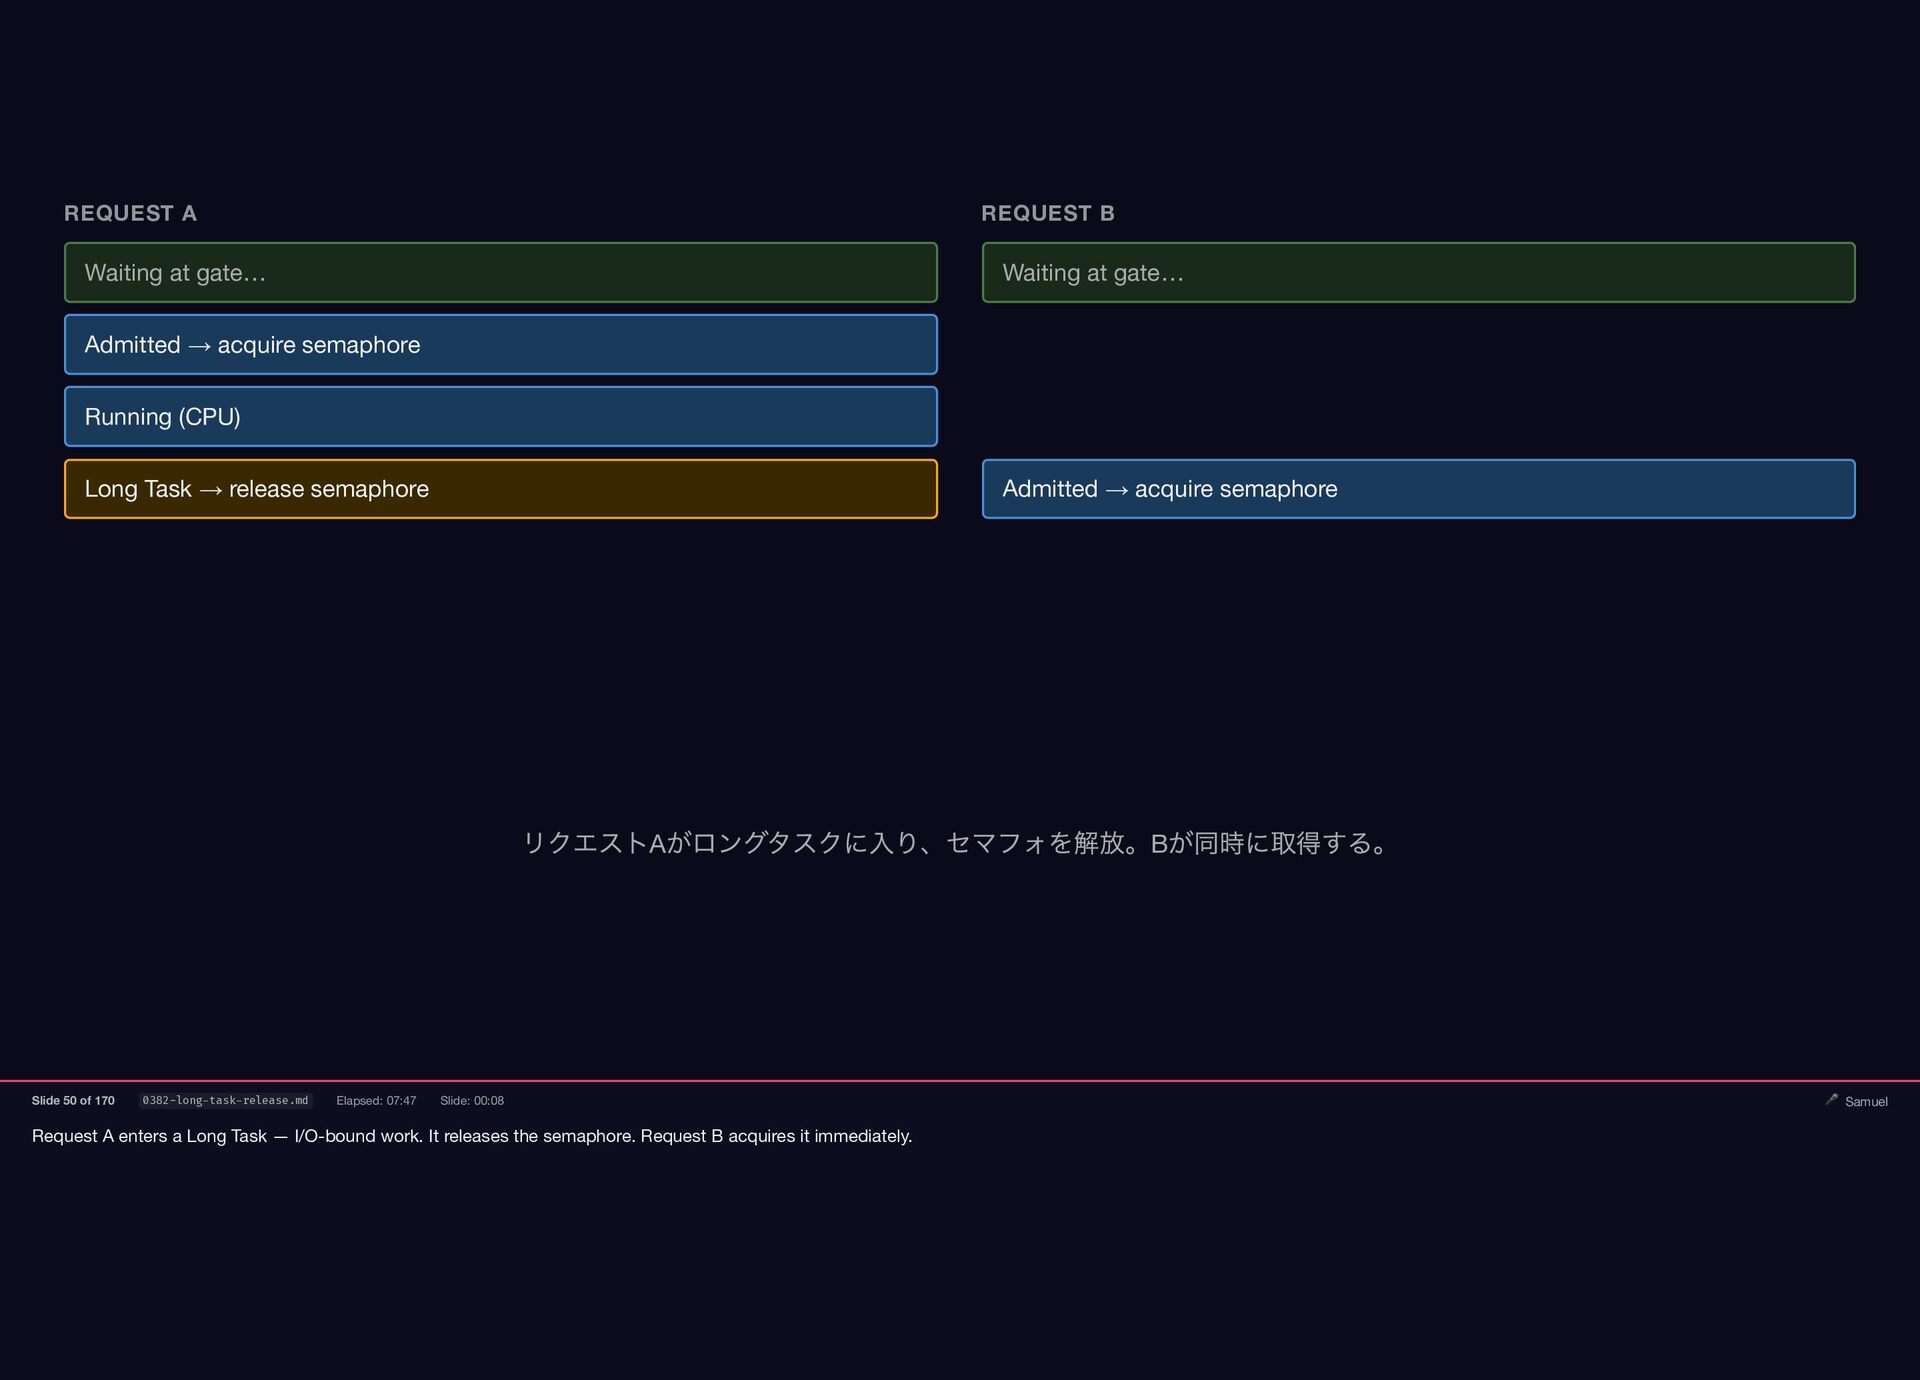Image resolution: width=1920 pixels, height=1380 pixels.
Task: Click the Slide 50 of 170 counter
Action: coord(73,1100)
